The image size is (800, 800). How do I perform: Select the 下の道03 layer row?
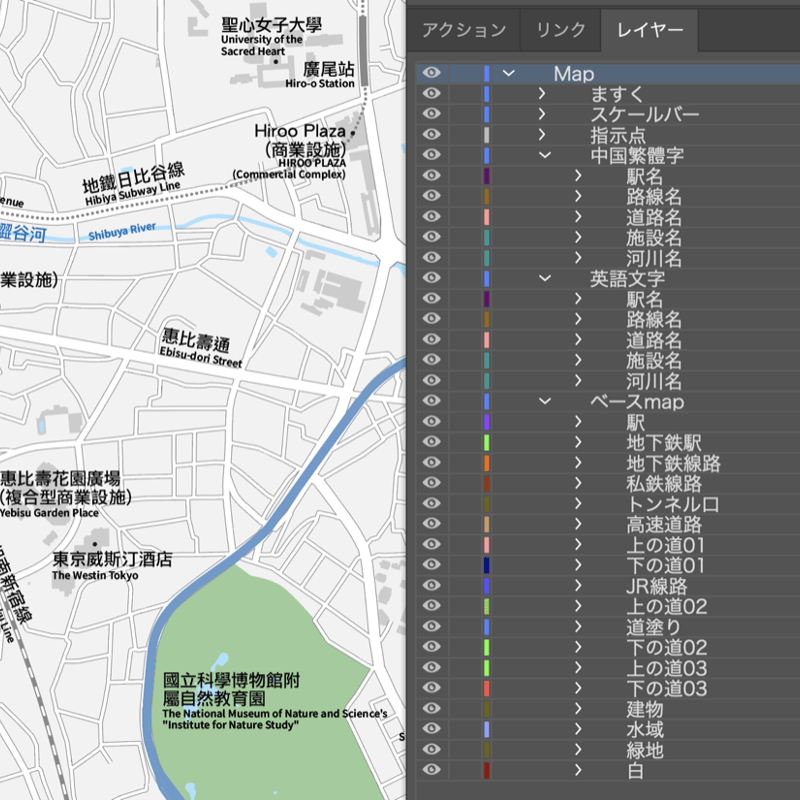[x=608, y=688]
